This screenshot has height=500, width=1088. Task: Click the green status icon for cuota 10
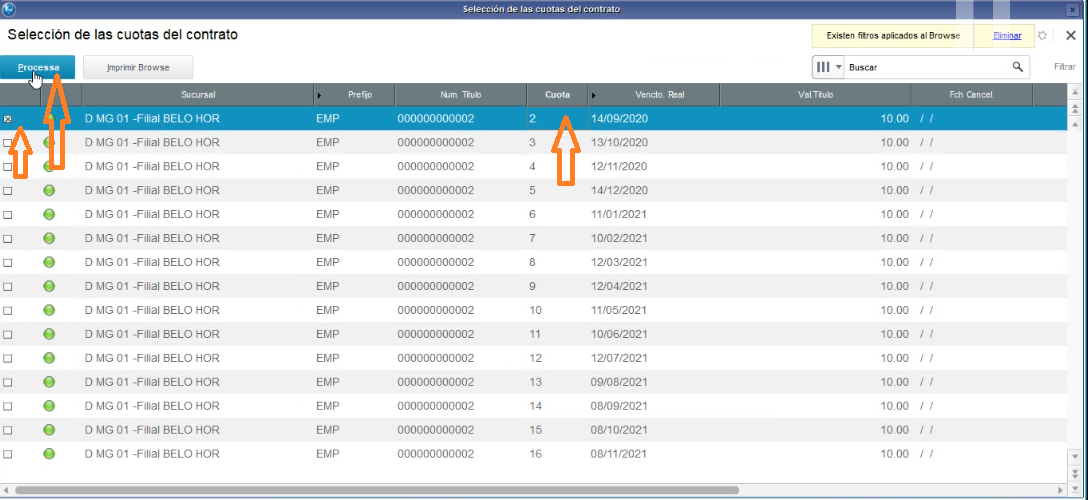tap(49, 310)
